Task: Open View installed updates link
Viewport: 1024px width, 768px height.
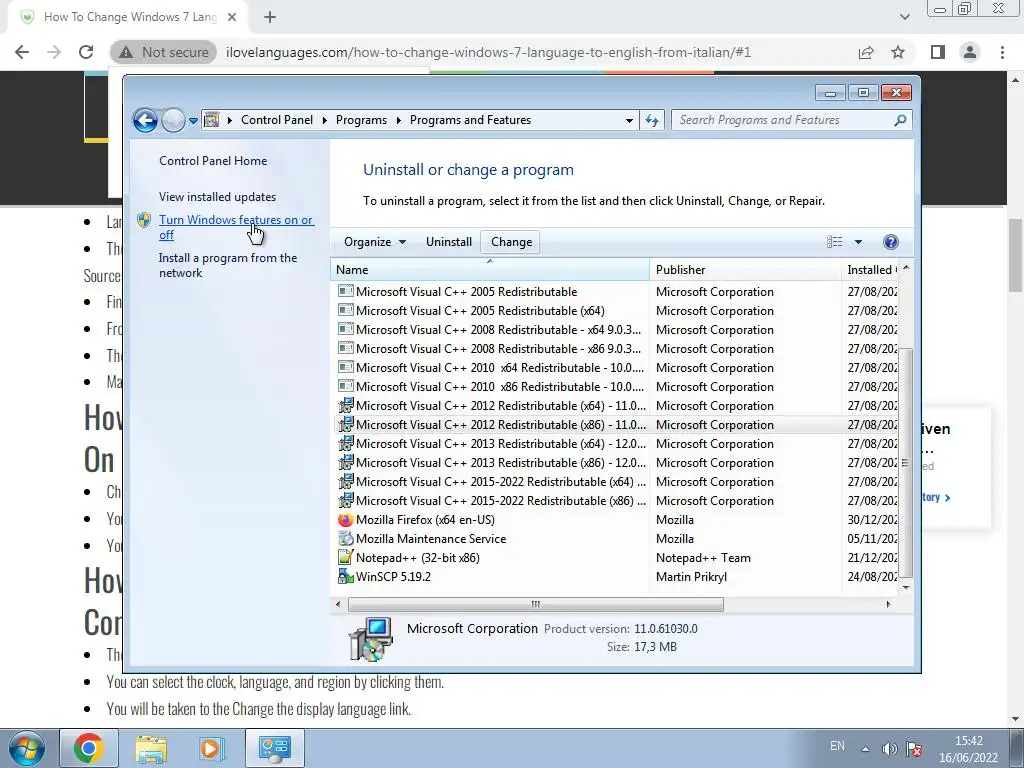Action: pos(217,197)
